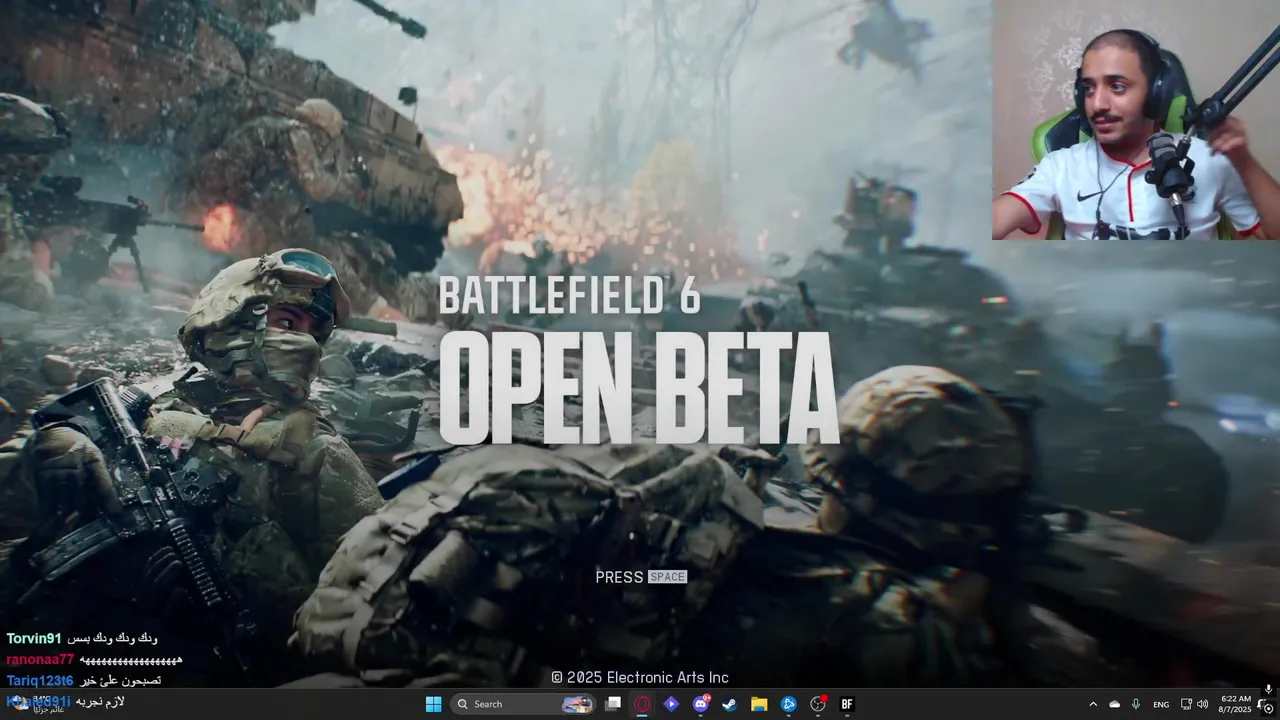Open Opera GX browser from taskbar

tap(642, 704)
